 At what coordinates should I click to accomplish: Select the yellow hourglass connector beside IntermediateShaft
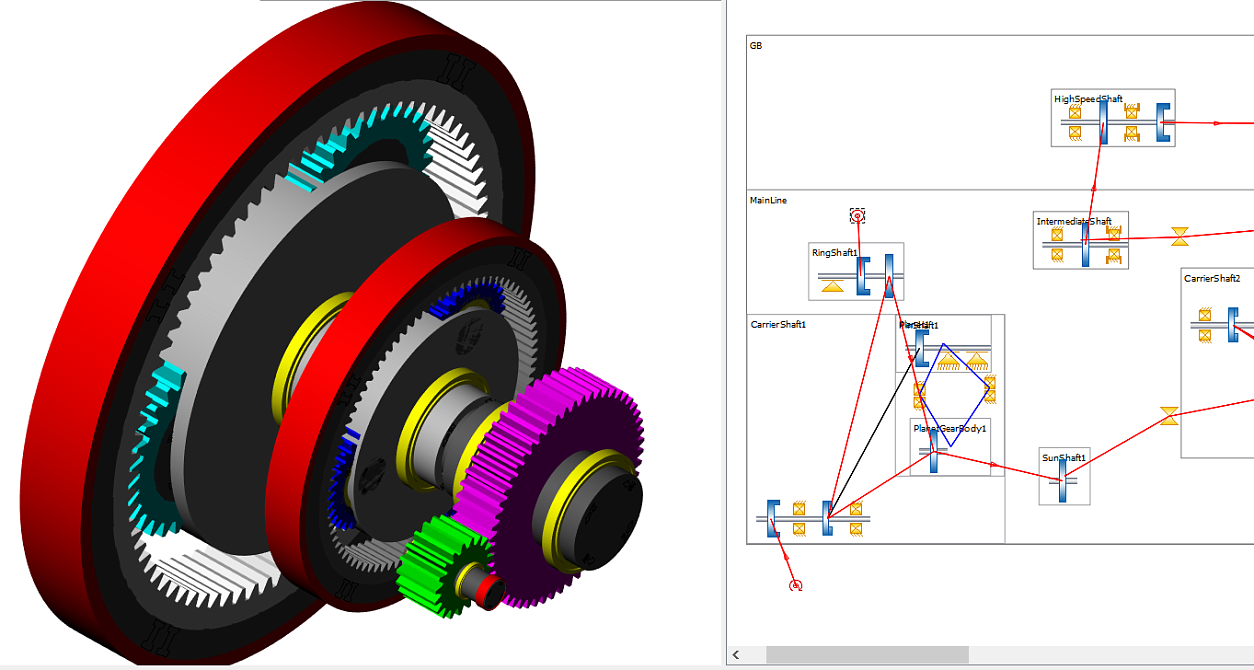point(1180,236)
